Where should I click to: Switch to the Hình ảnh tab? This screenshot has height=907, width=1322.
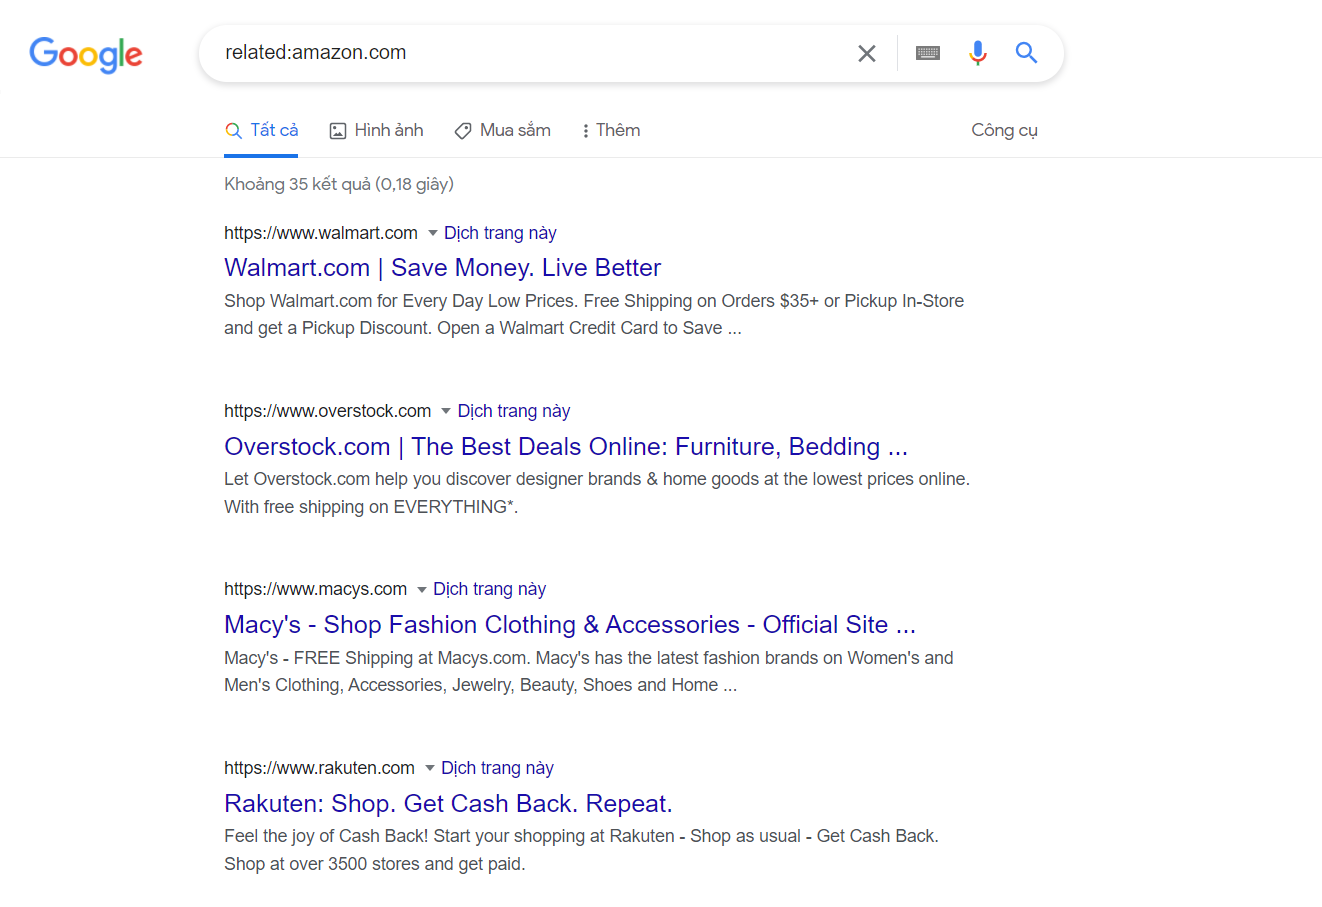coord(377,130)
